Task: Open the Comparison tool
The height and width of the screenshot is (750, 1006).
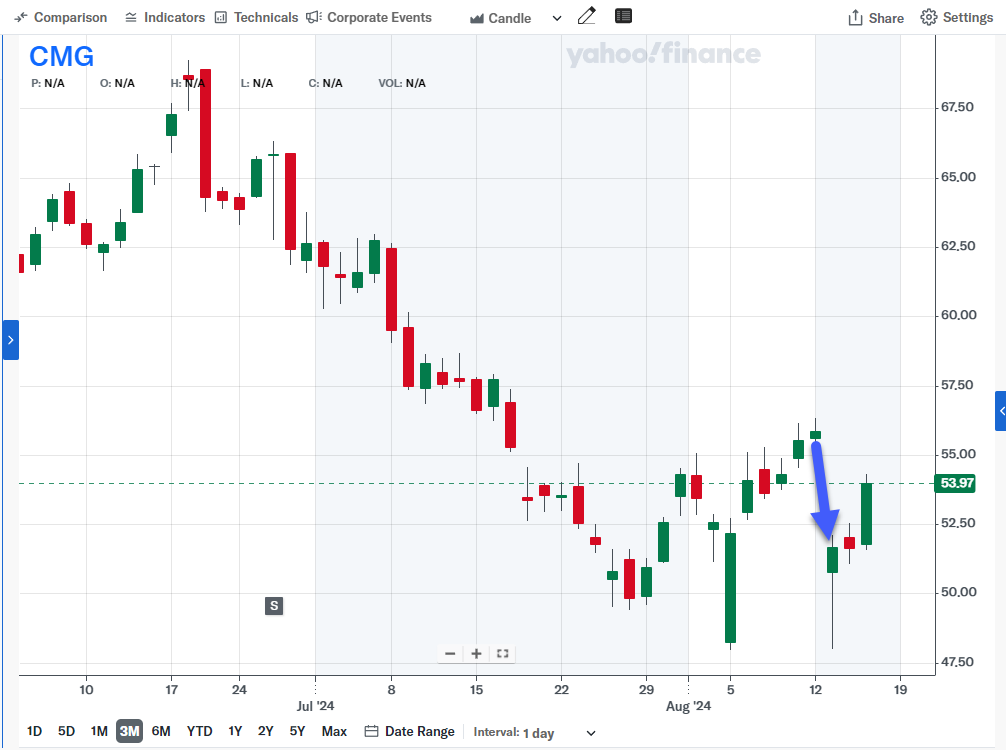Action: 60,17
